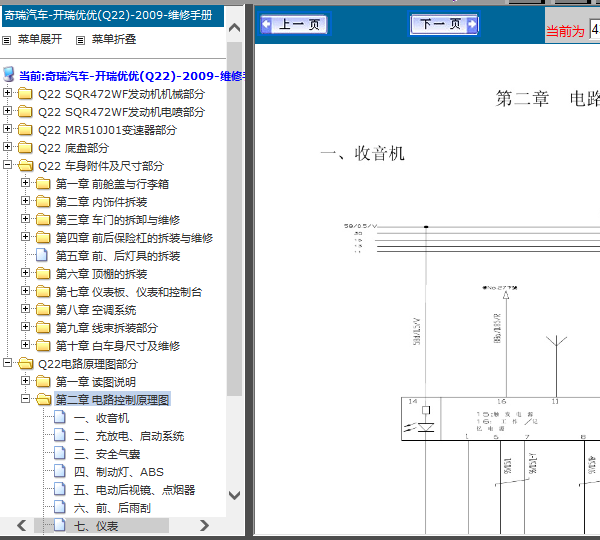
Task: Click page icon of 一、收音机
Action: 60,416
